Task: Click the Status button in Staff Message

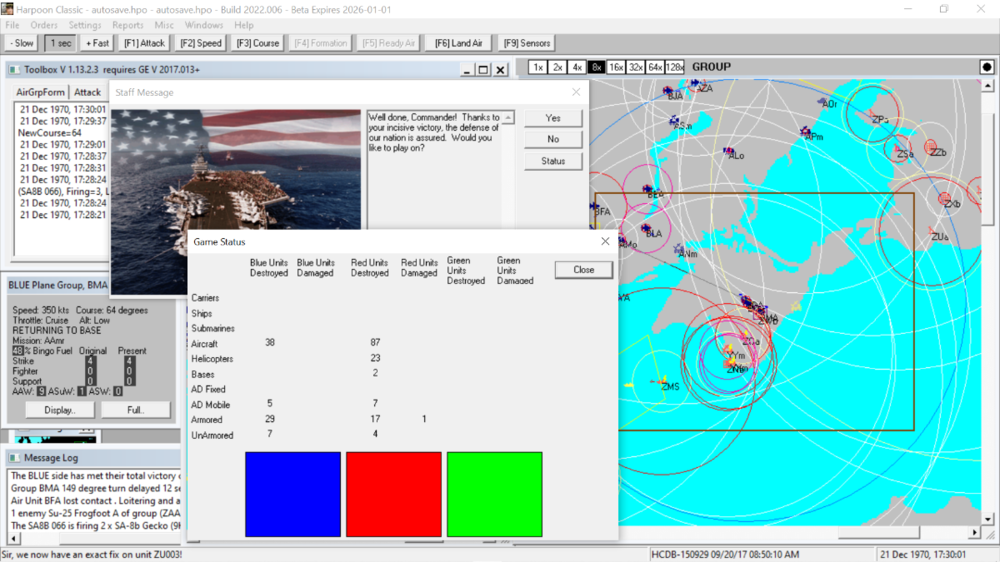Action: pos(553,161)
